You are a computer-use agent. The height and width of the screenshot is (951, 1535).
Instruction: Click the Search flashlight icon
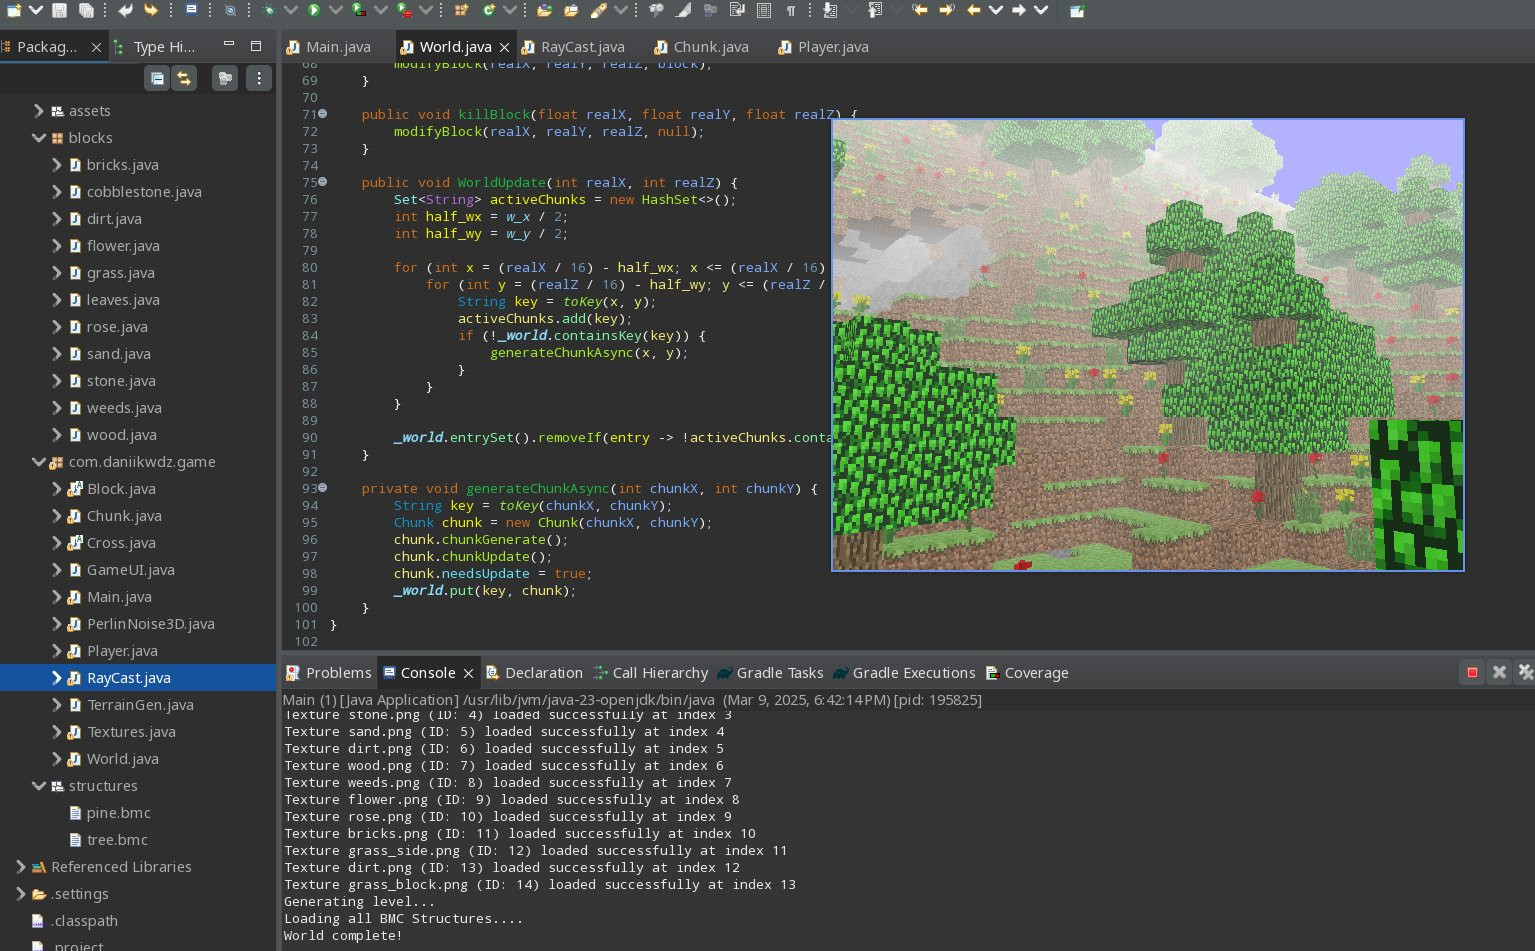tap(598, 10)
